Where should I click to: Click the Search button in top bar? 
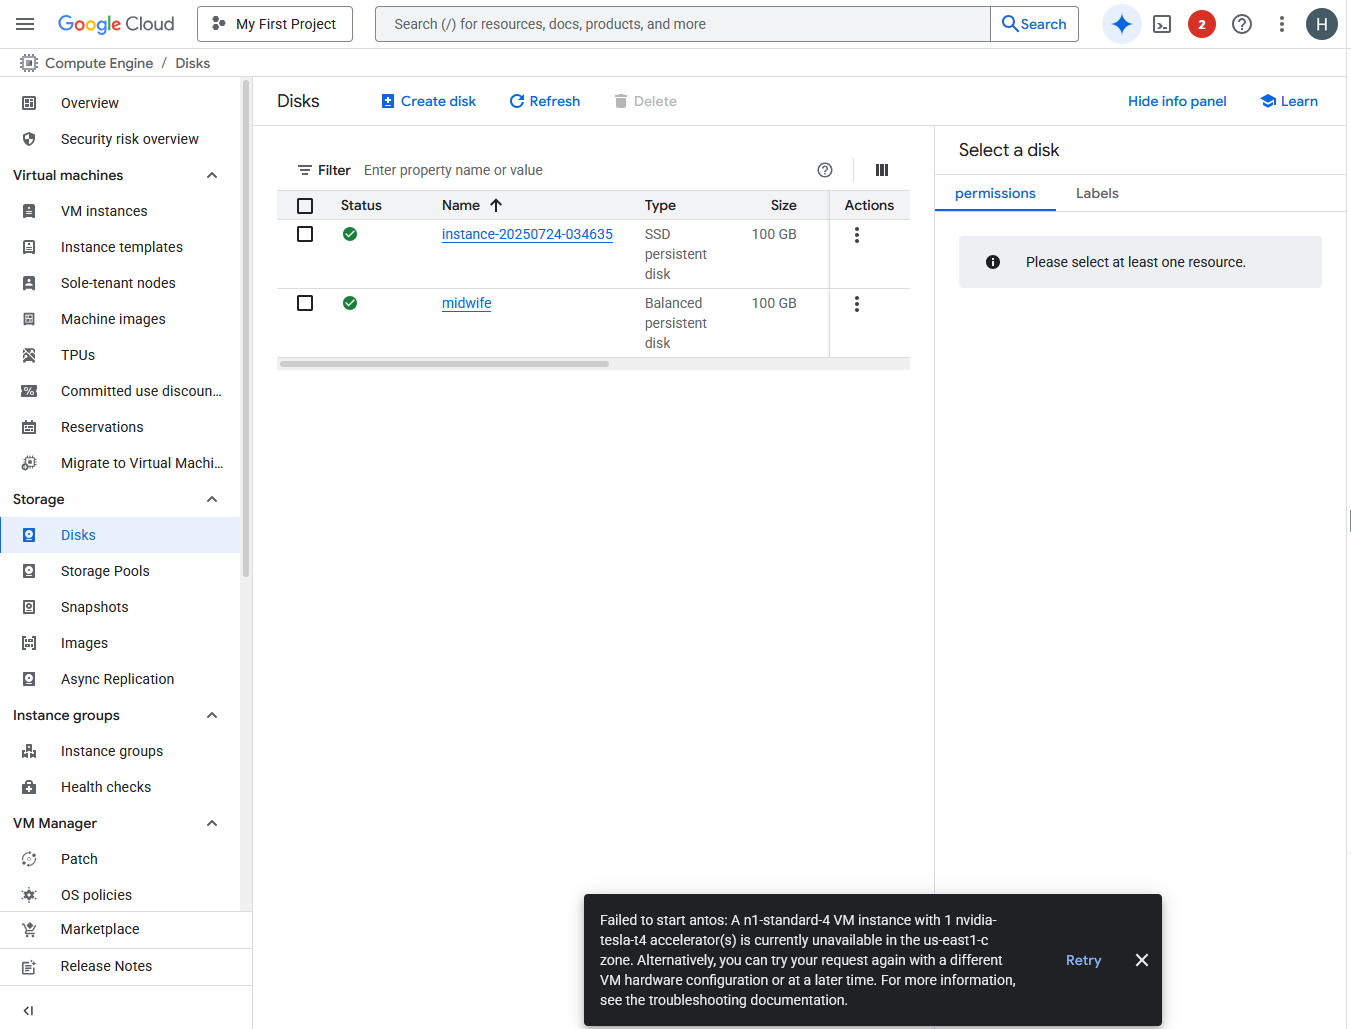coord(1034,24)
